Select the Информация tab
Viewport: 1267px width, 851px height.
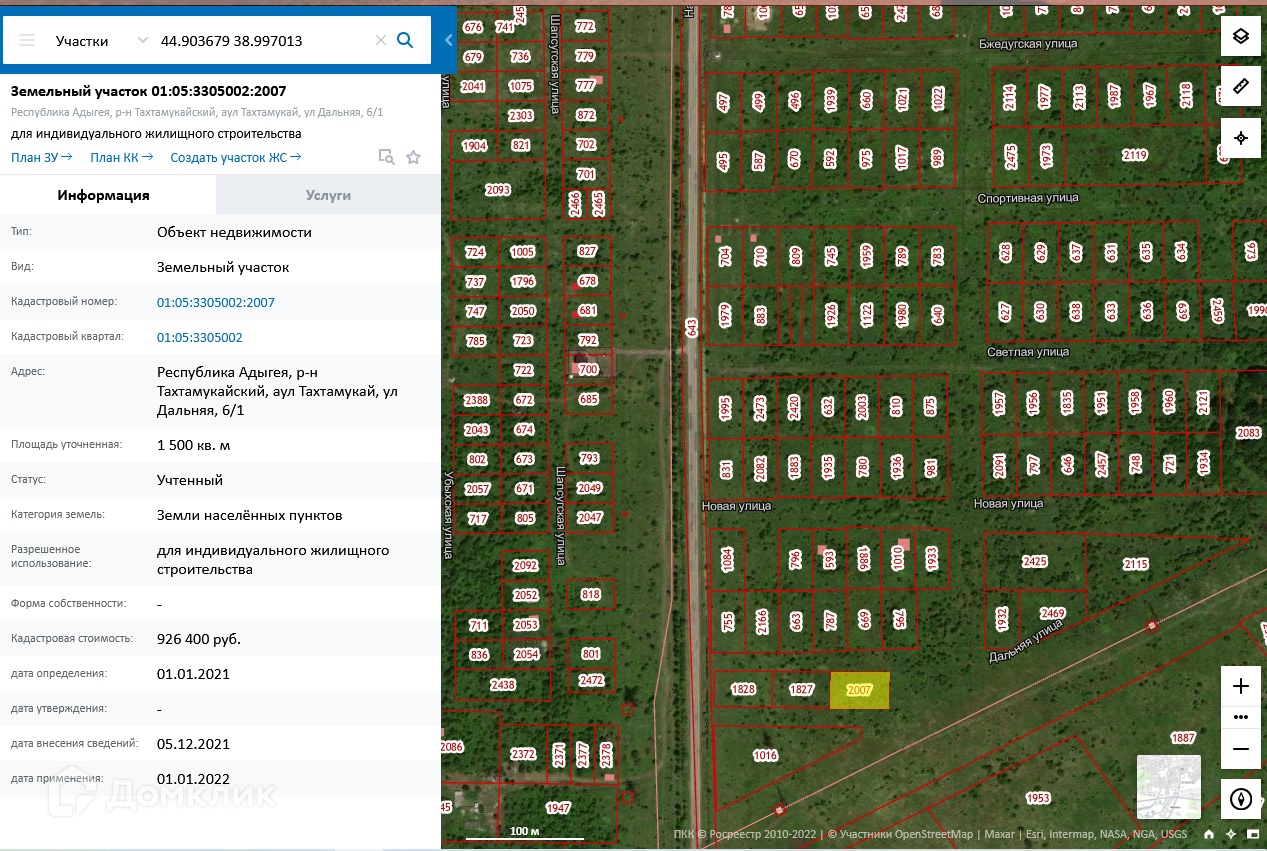click(103, 195)
